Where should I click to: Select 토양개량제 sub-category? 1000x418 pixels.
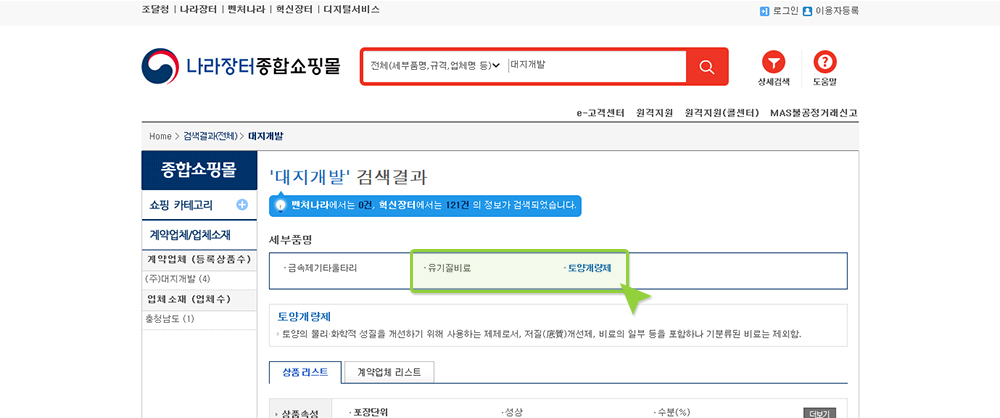(588, 268)
